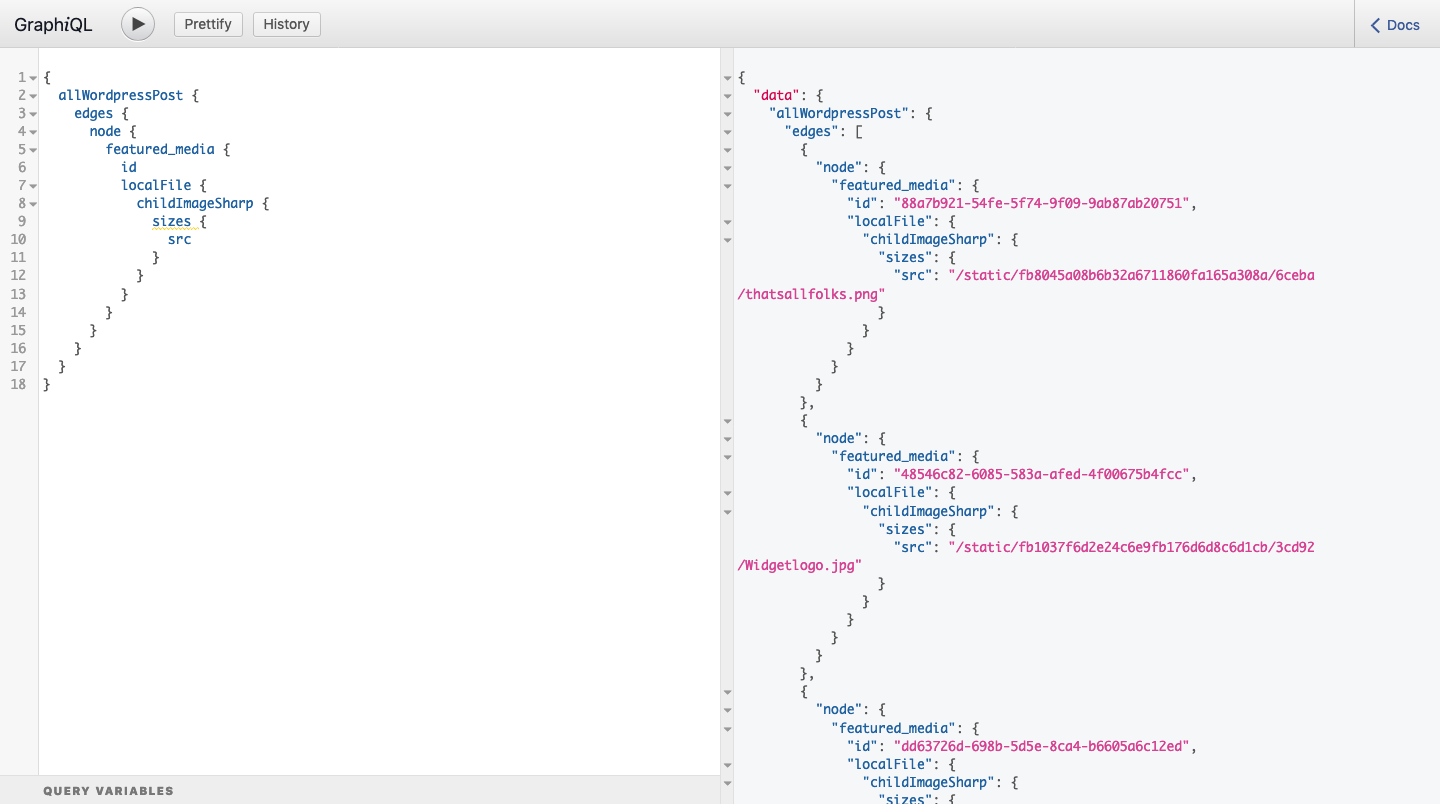Click the chevron icon next to Docs
This screenshot has width=1440, height=804.
(1373, 24)
